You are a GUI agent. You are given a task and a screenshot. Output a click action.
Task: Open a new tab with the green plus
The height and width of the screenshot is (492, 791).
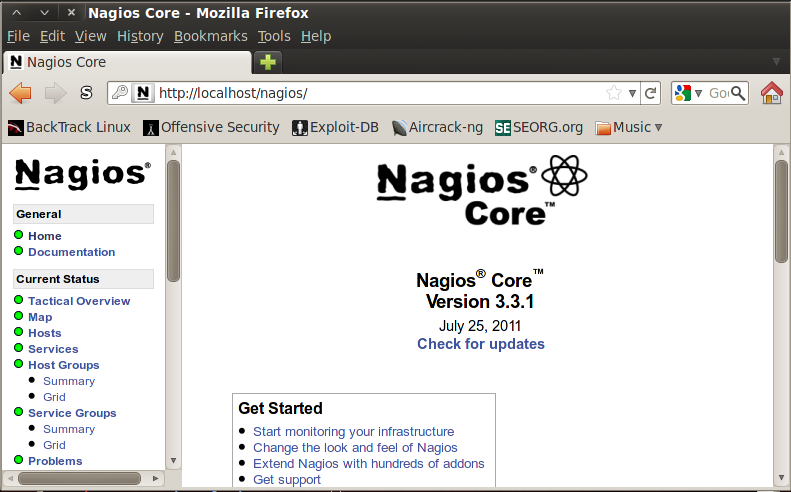tap(268, 62)
